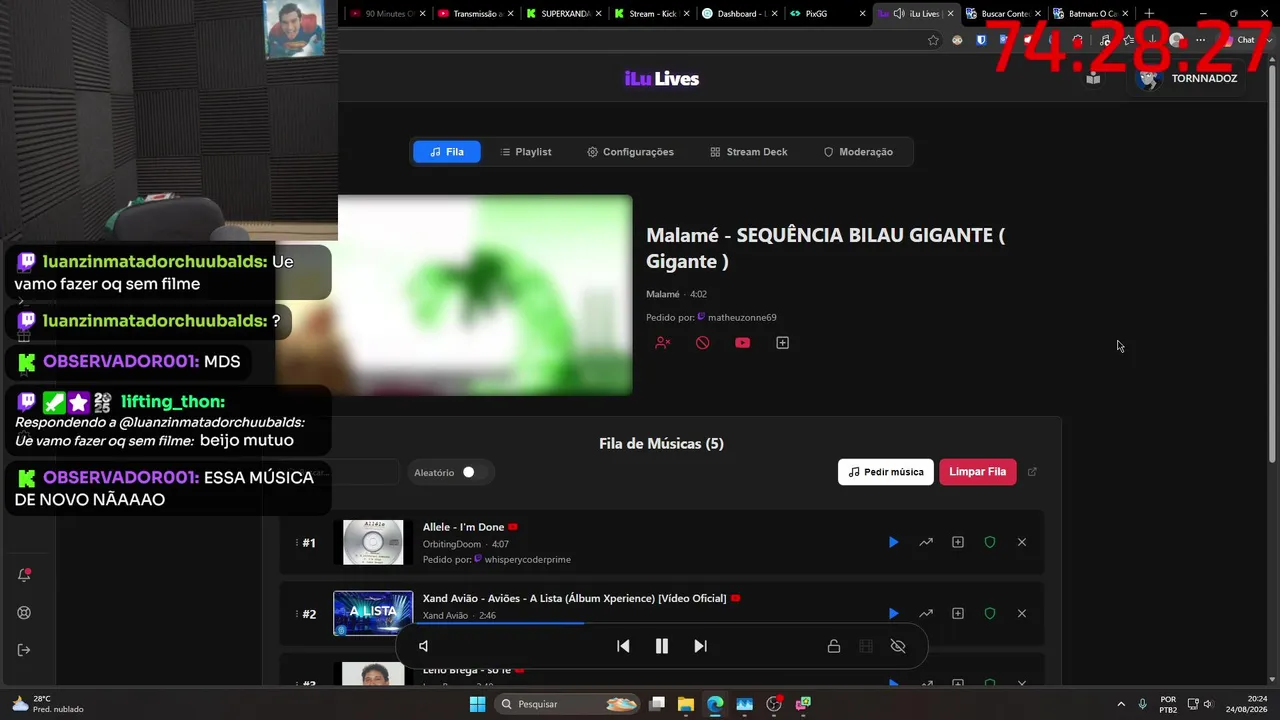Click the Allele album thumbnail
This screenshot has height=720, width=1280.
[373, 542]
